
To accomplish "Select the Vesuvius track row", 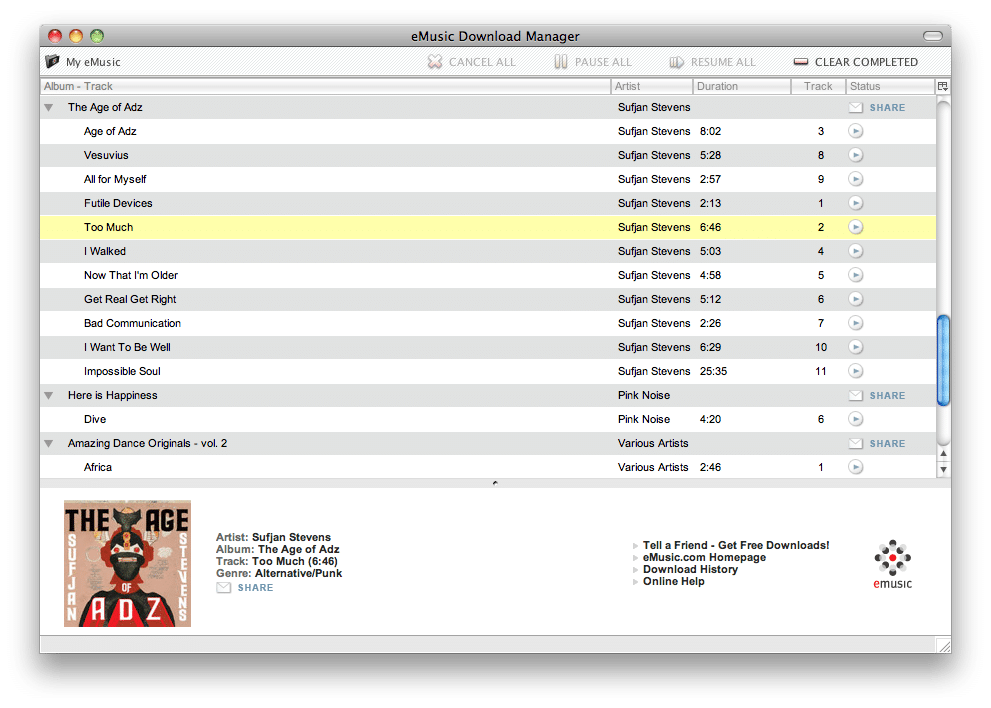I will click(x=488, y=155).
